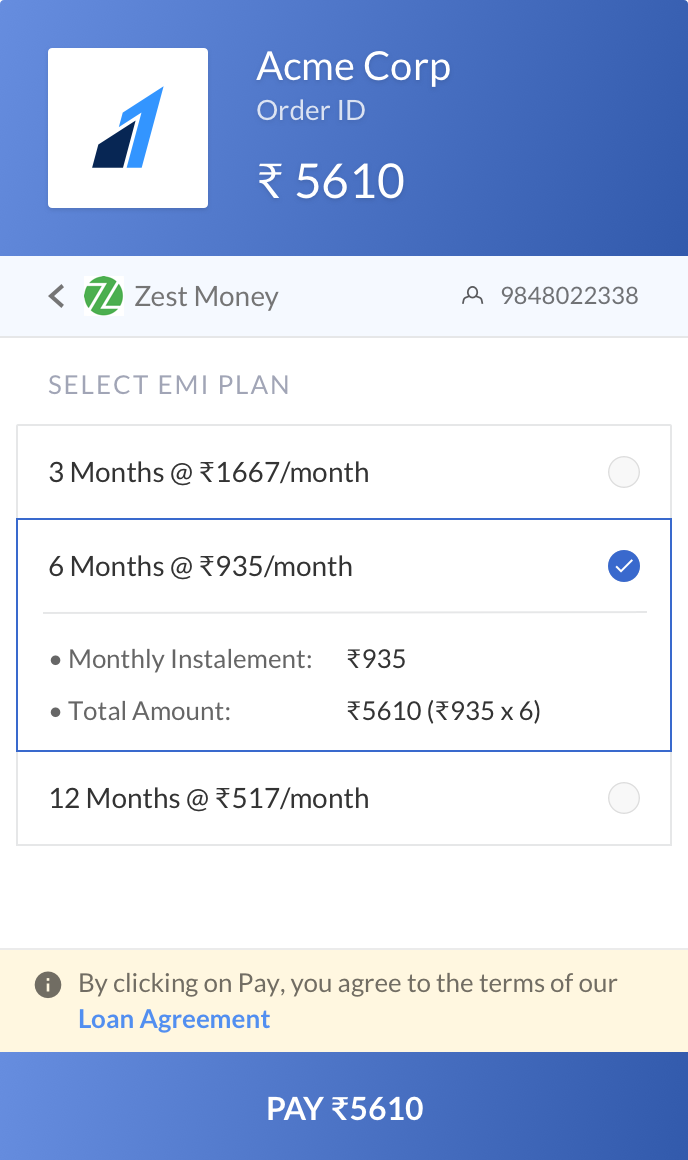This screenshot has width=688, height=1160.
Task: Click the back chevron to return
Action: coord(57,296)
